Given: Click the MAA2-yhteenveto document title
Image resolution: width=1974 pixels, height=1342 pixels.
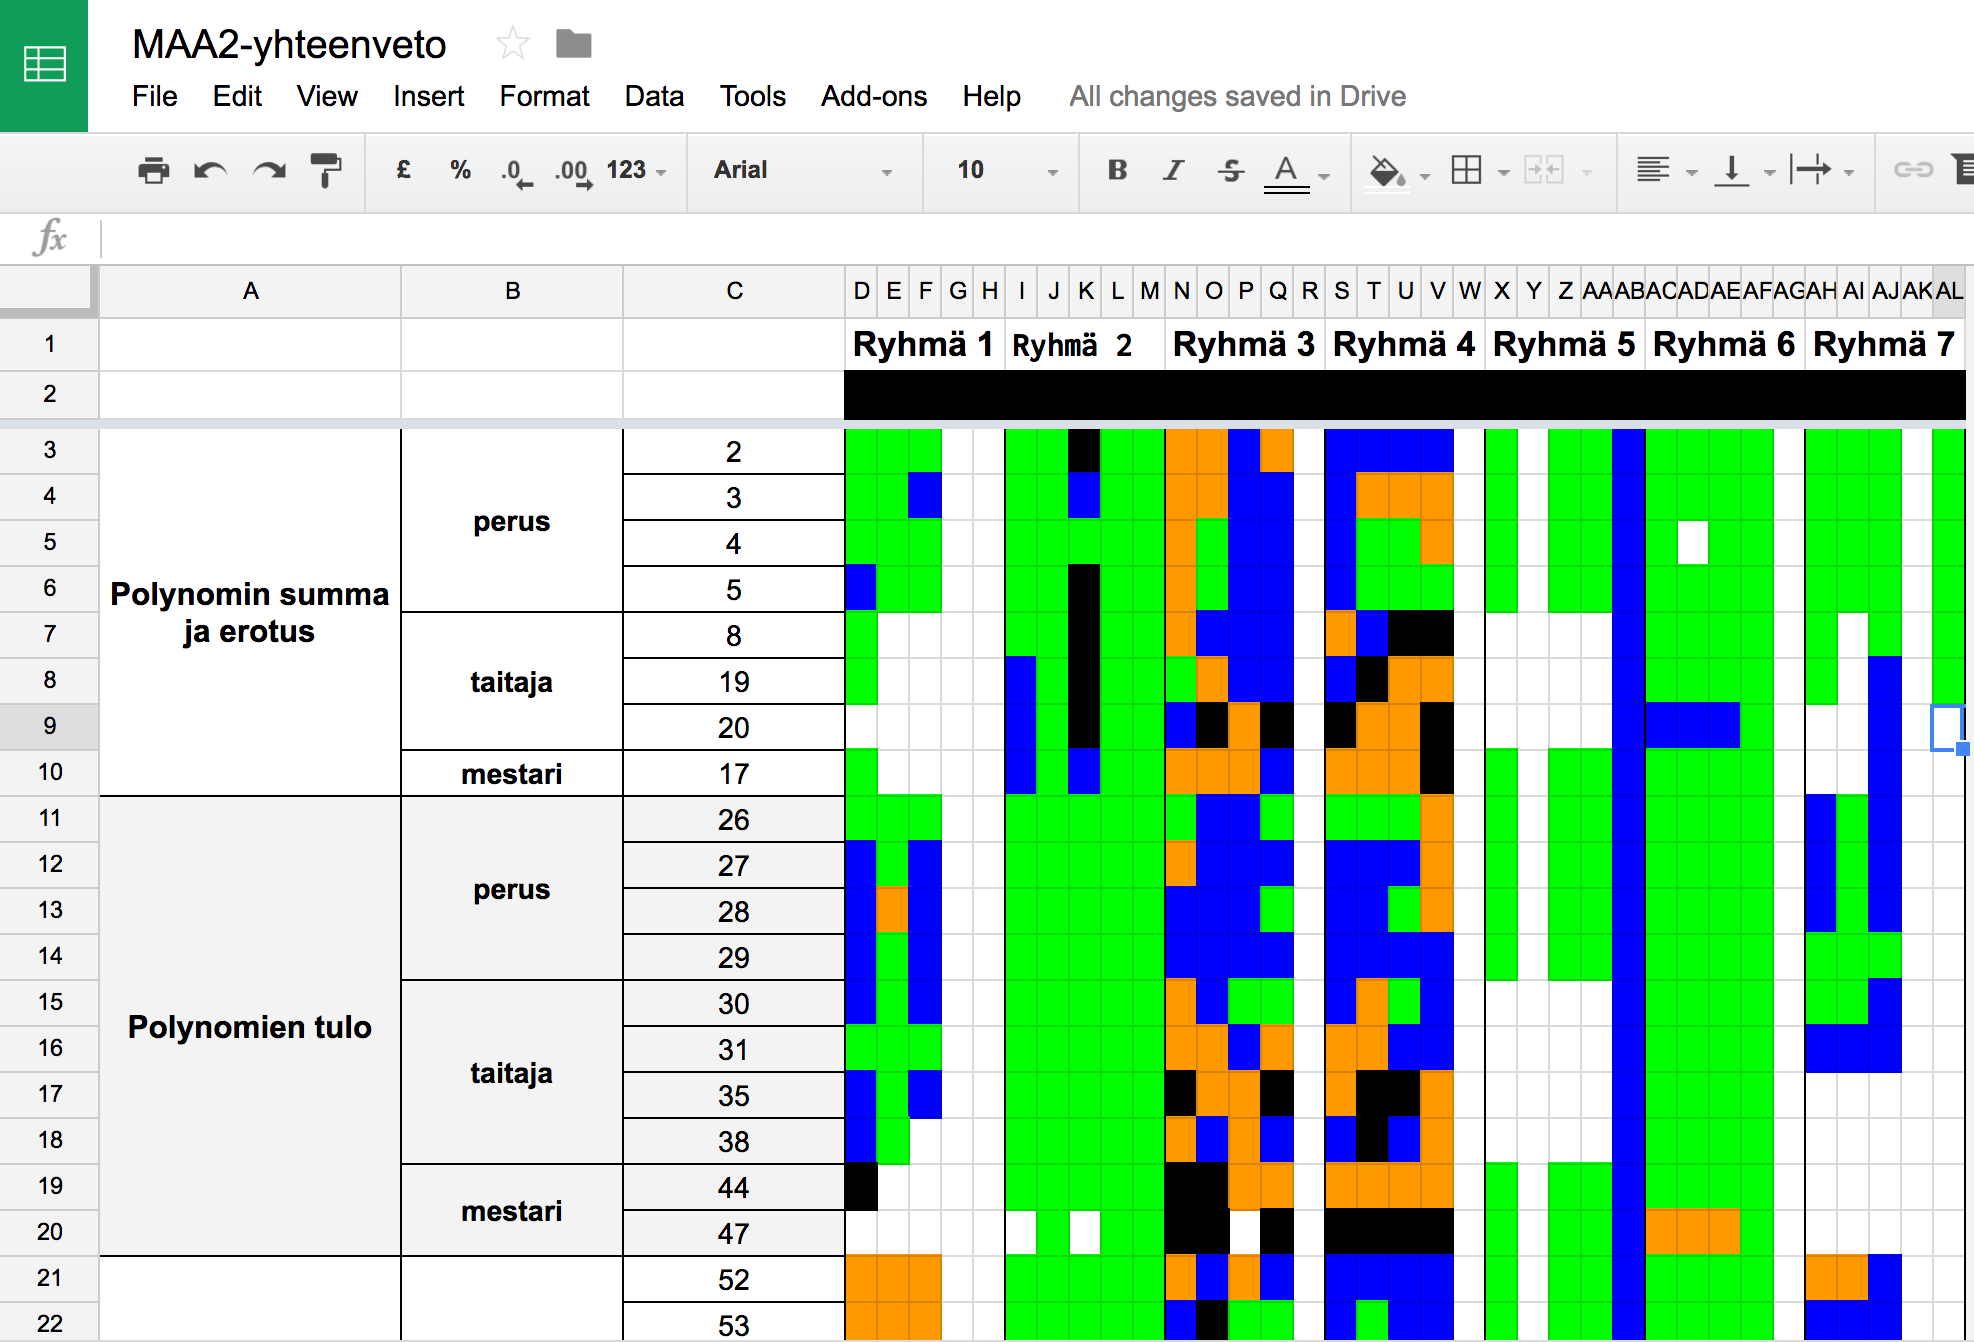Looking at the screenshot, I should coord(289,44).
